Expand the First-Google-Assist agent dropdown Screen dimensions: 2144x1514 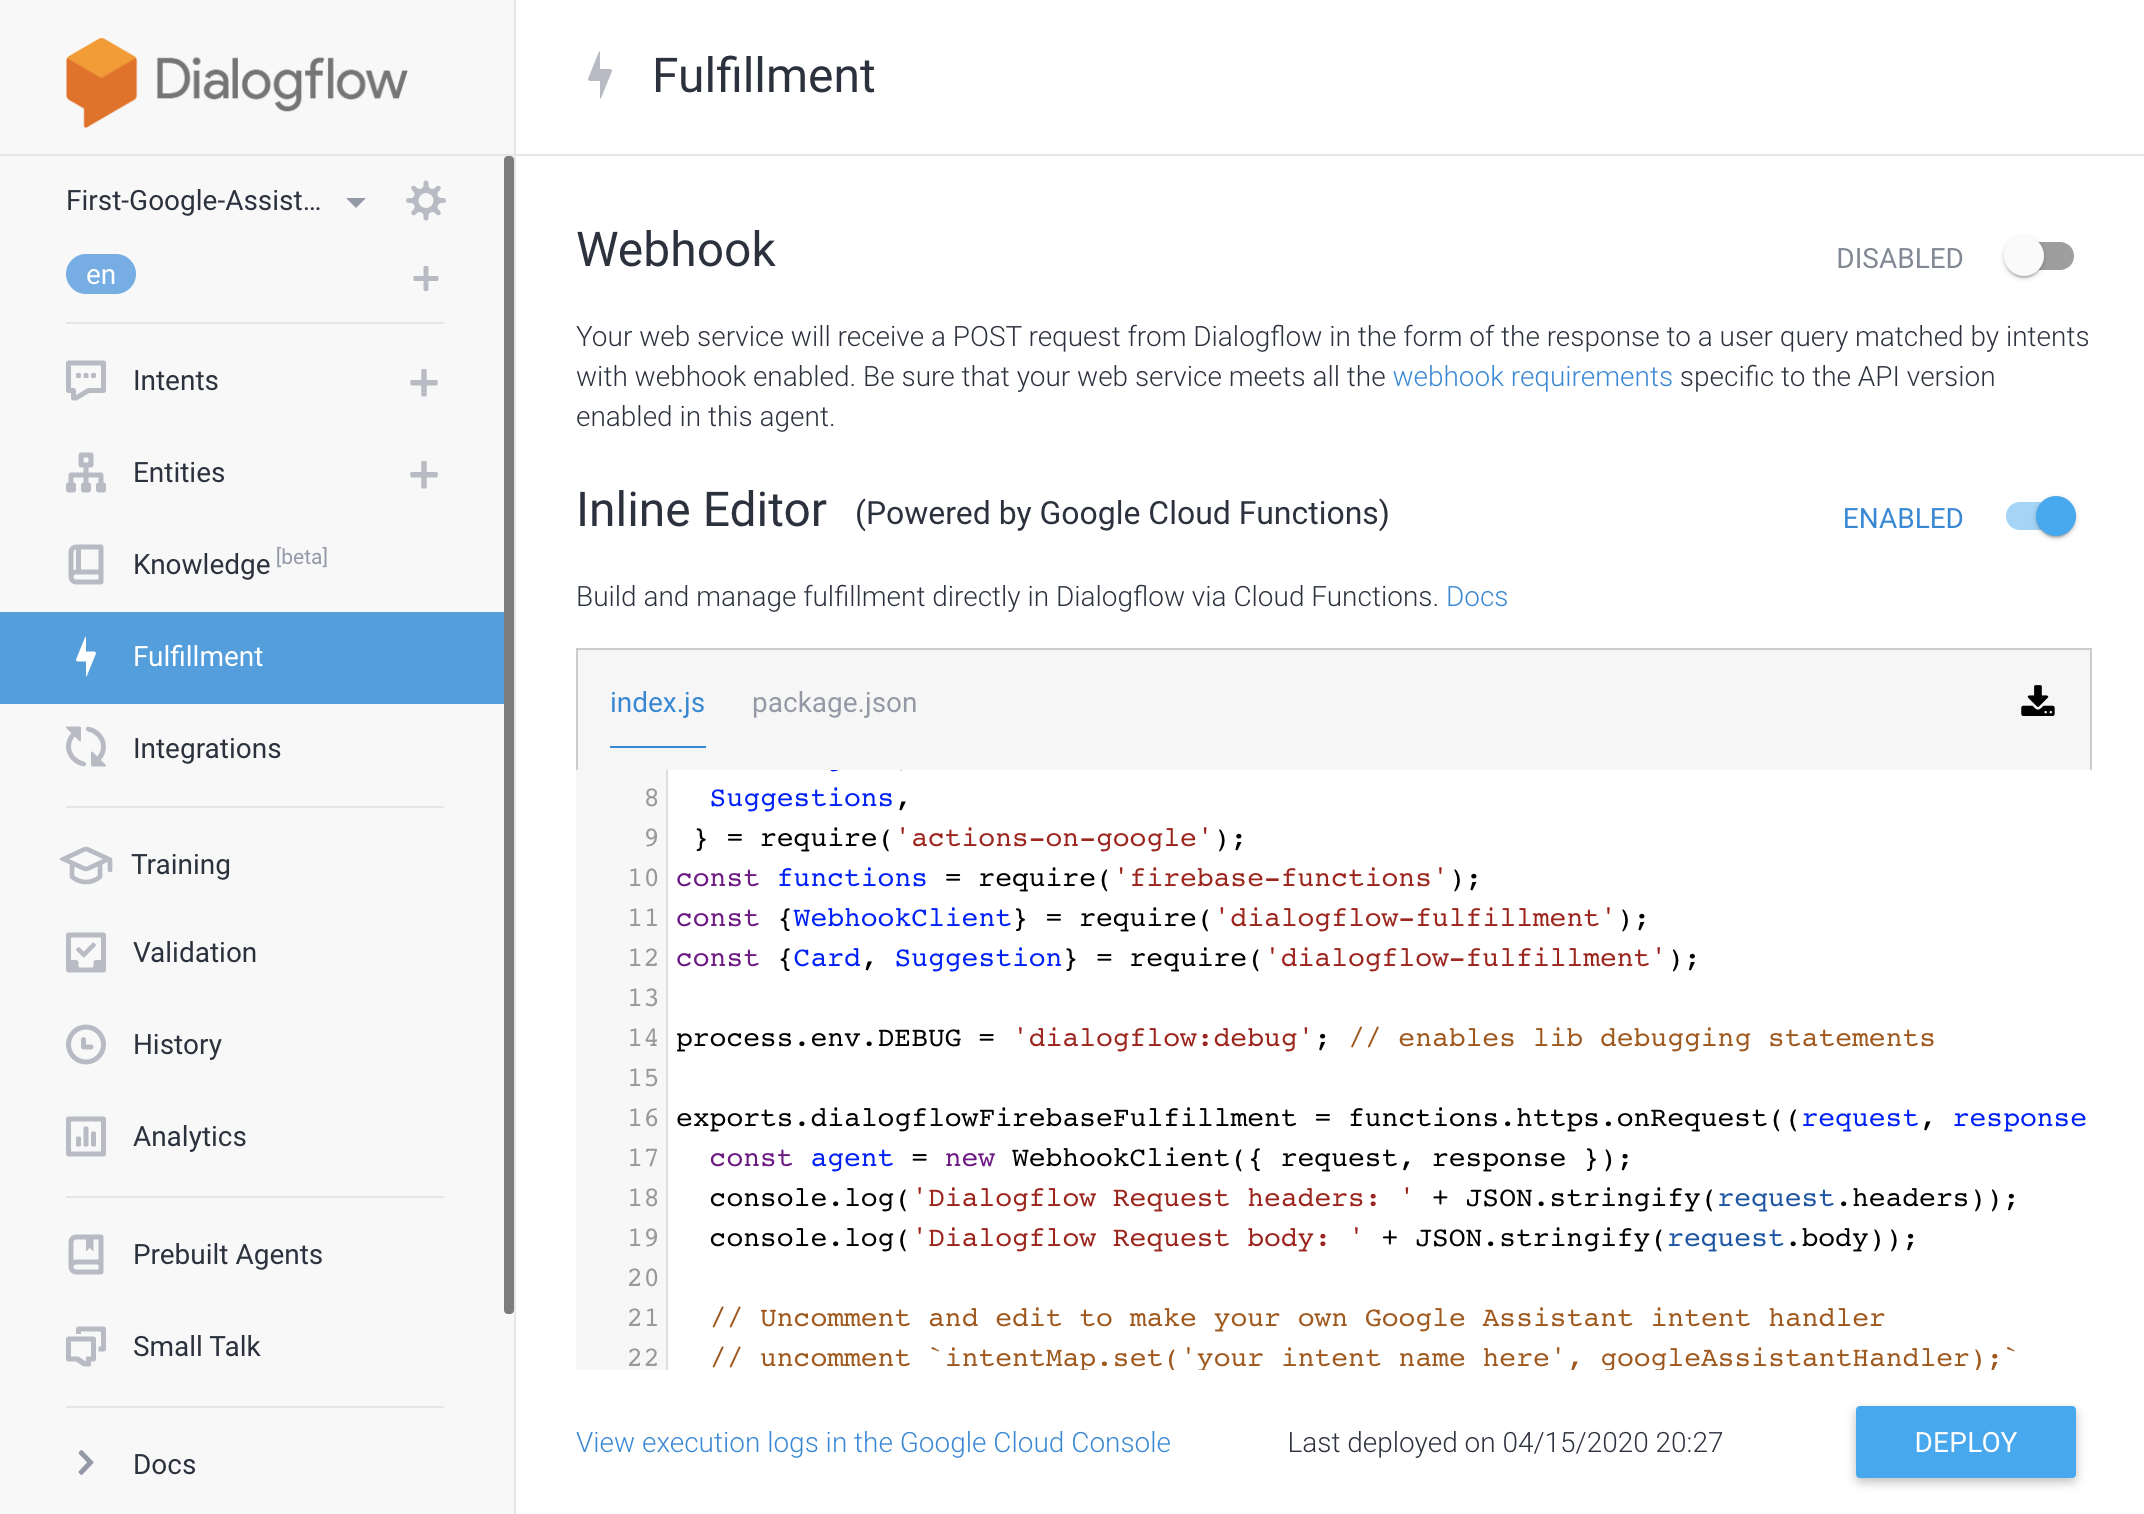pos(355,202)
